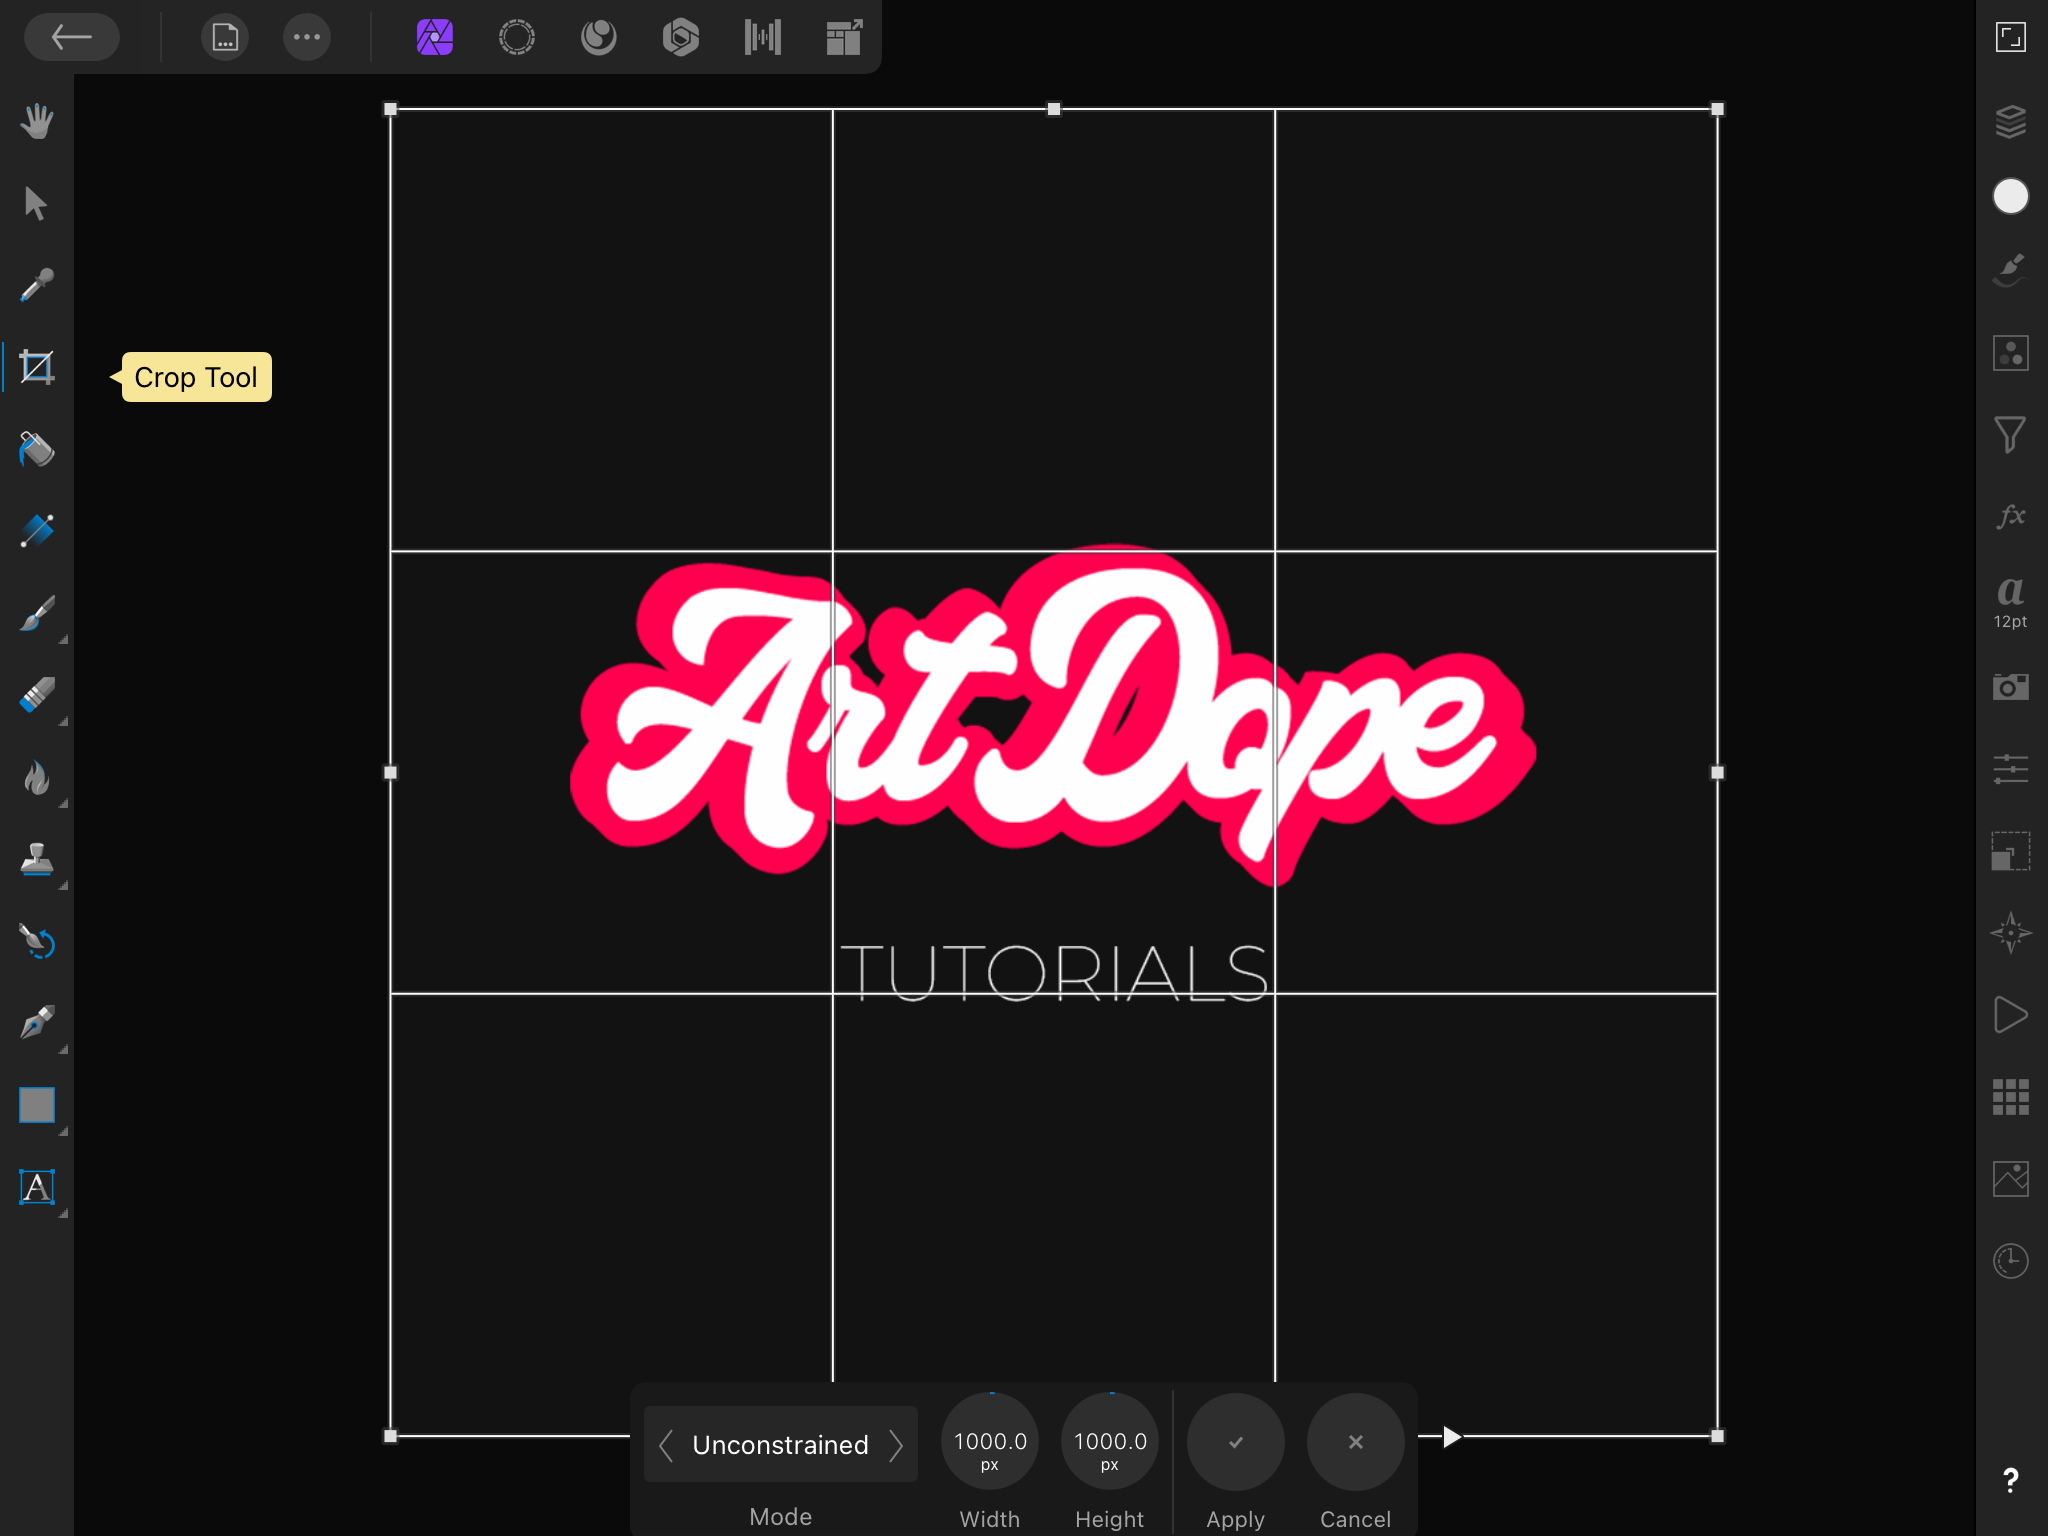Choose next crop mode chevron

click(x=895, y=1444)
